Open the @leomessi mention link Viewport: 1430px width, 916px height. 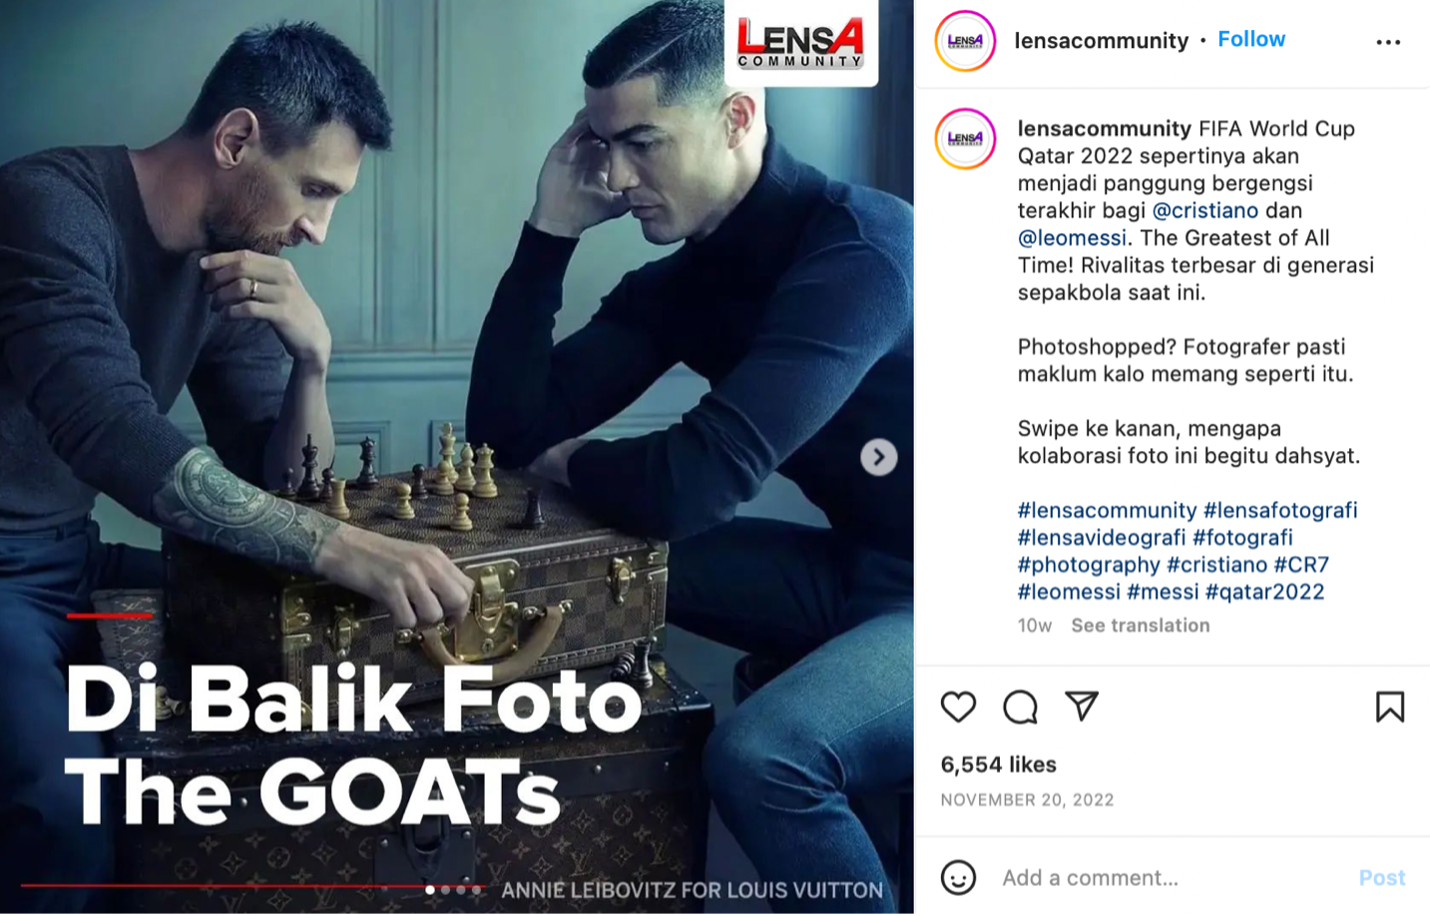point(1072,238)
